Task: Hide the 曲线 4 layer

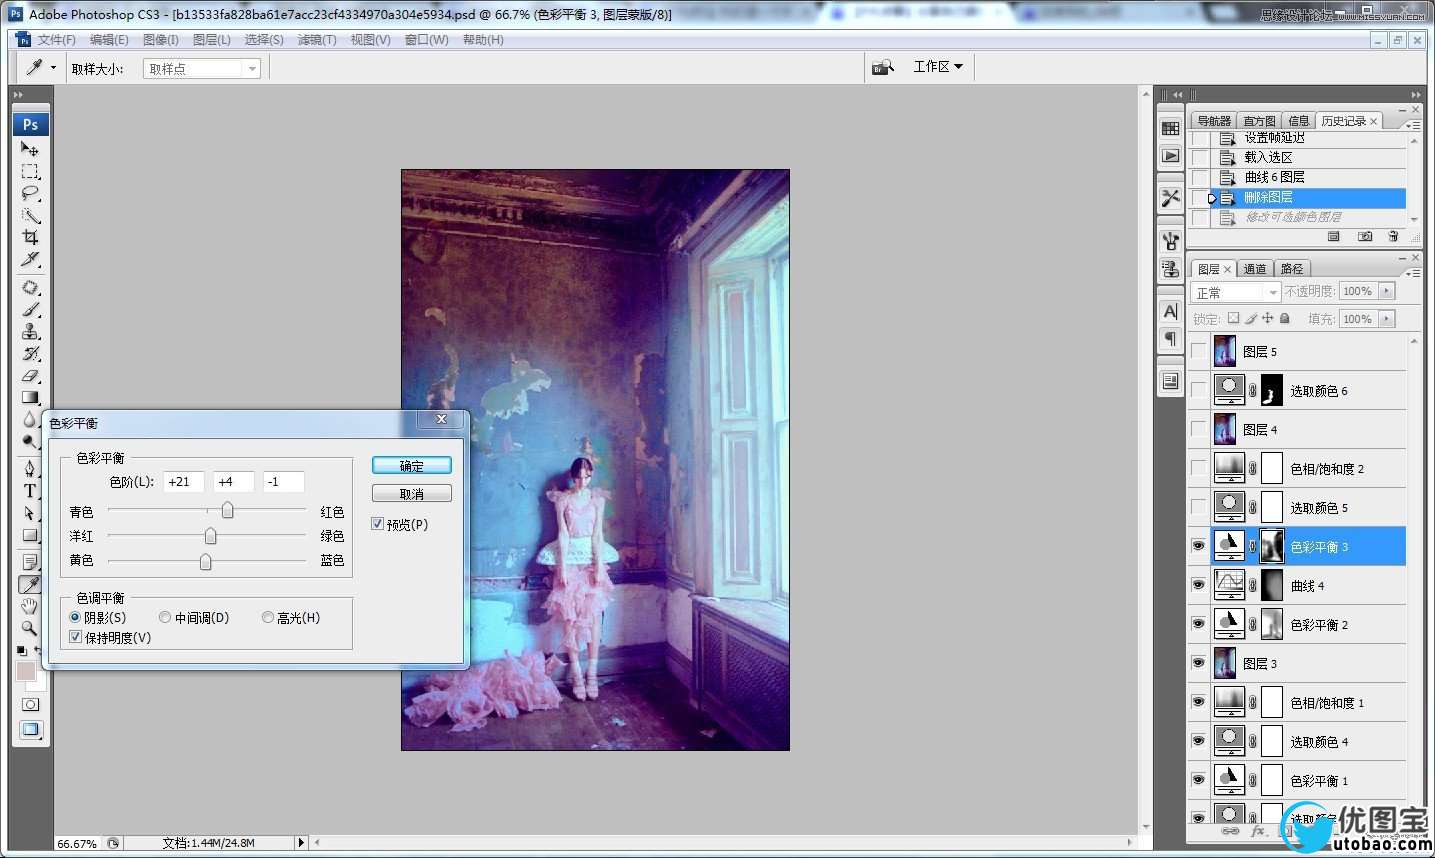Action: [1198, 585]
